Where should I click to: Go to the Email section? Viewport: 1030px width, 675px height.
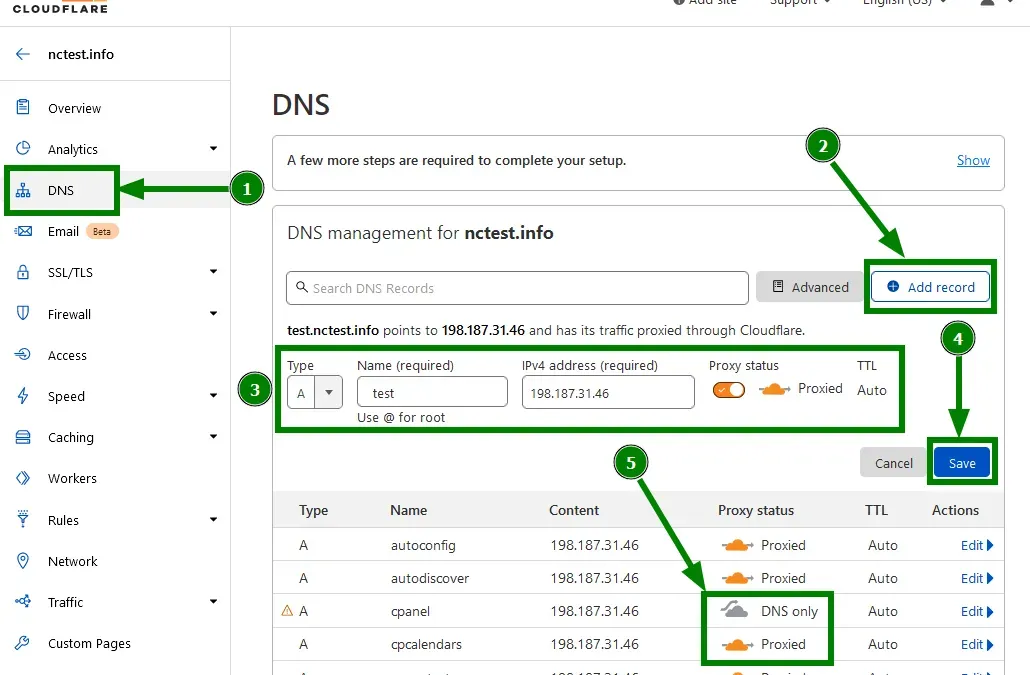[63, 231]
